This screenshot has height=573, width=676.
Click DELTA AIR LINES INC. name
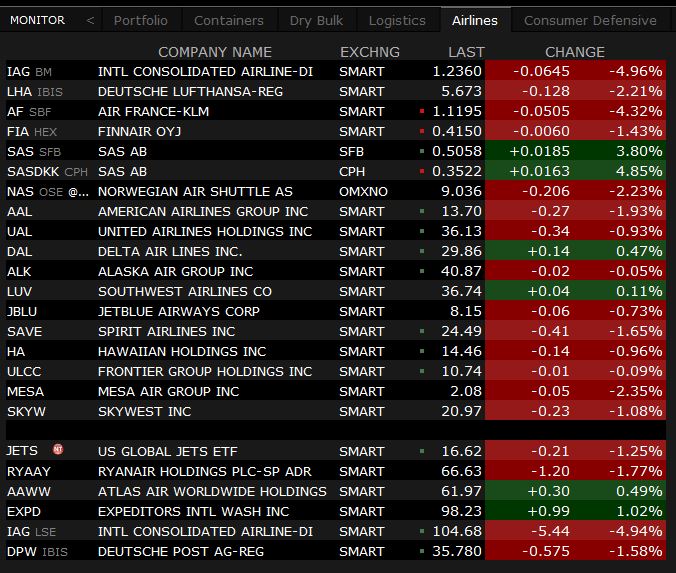click(170, 251)
